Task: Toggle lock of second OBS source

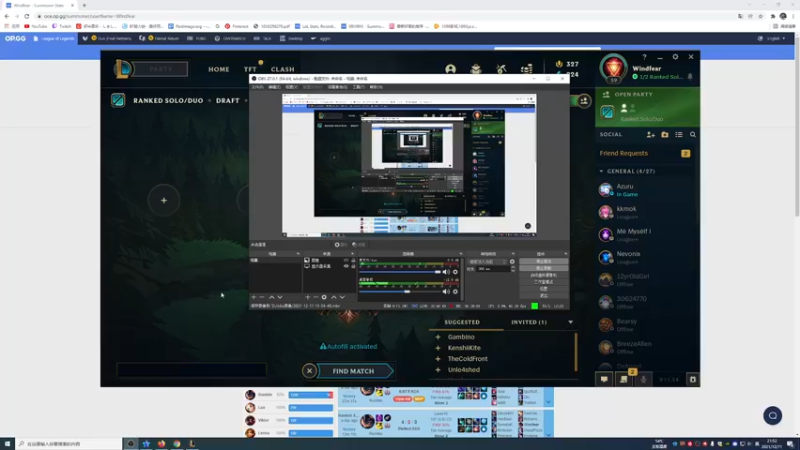Action: coord(353,266)
